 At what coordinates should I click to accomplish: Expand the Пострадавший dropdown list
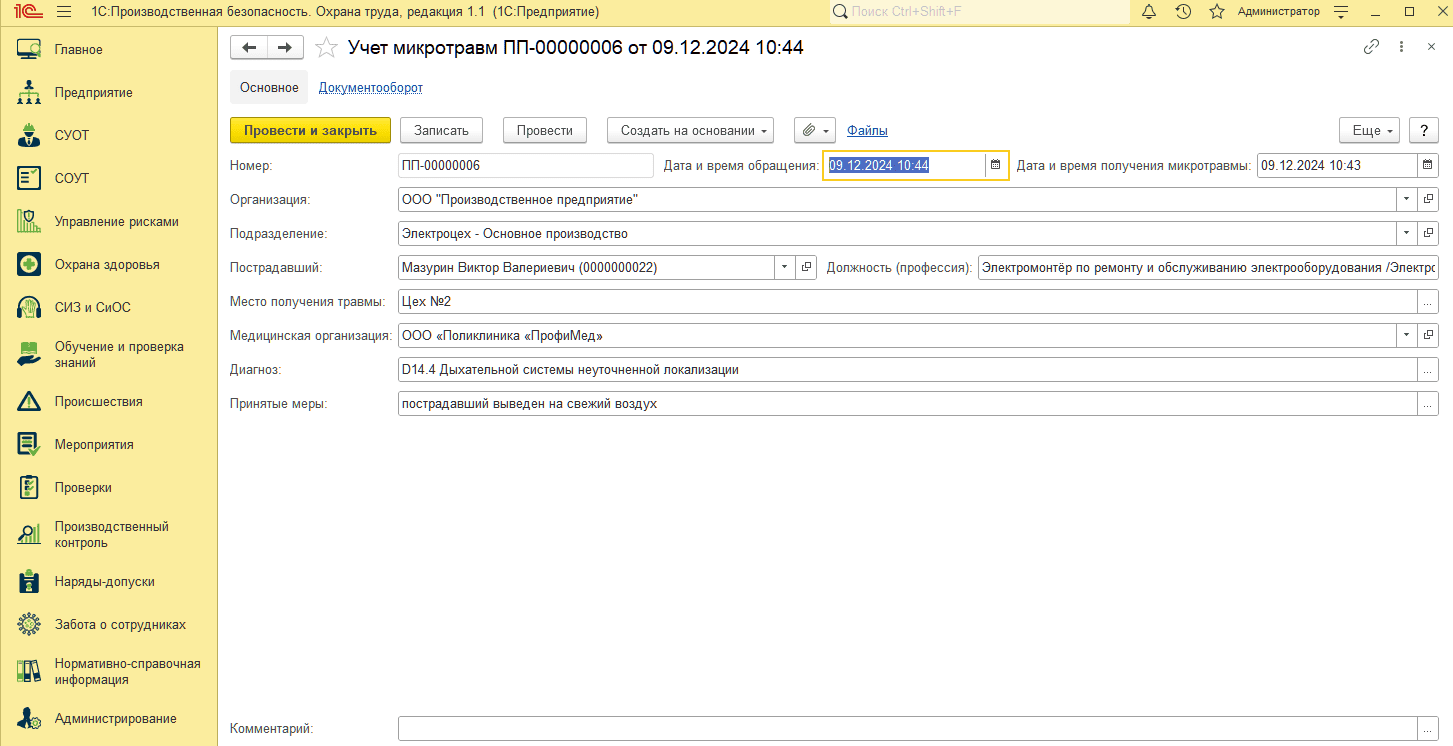[785, 267]
